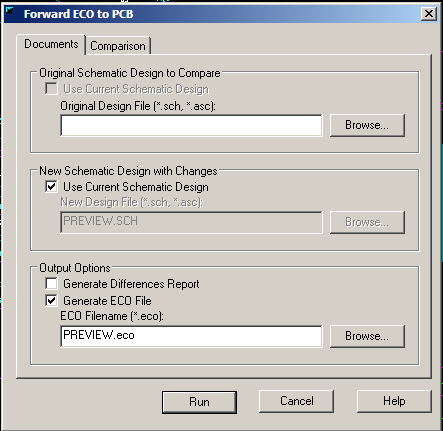Switch to the Comparison tab
This screenshot has width=443, height=431.
coord(118,46)
